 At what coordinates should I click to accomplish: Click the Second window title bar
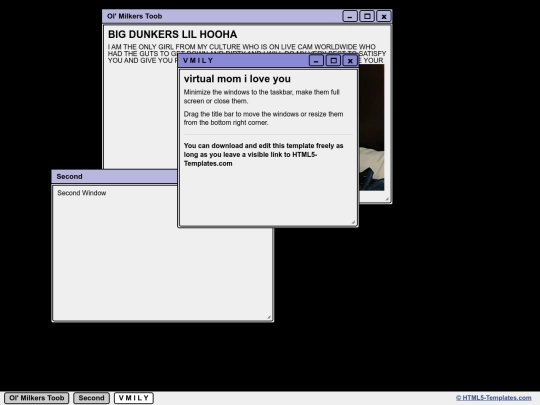tap(114, 176)
